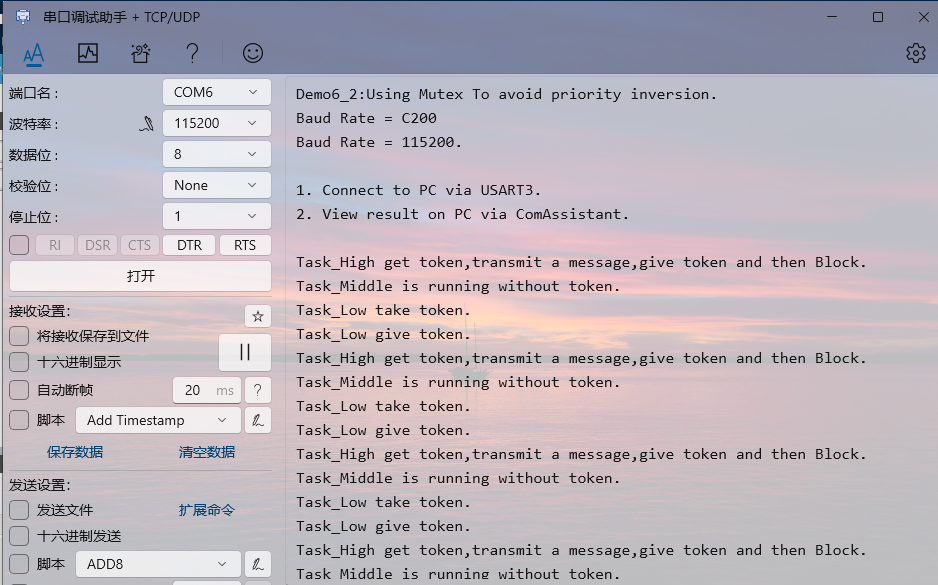Click the RI indicator
Viewport: 938px width, 585px height.
pos(55,245)
